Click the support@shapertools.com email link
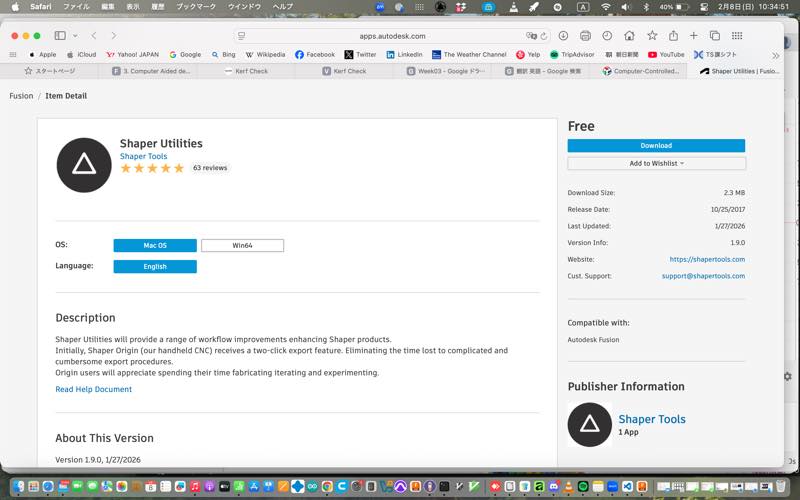Image resolution: width=800 pixels, height=500 pixels. pos(703,276)
